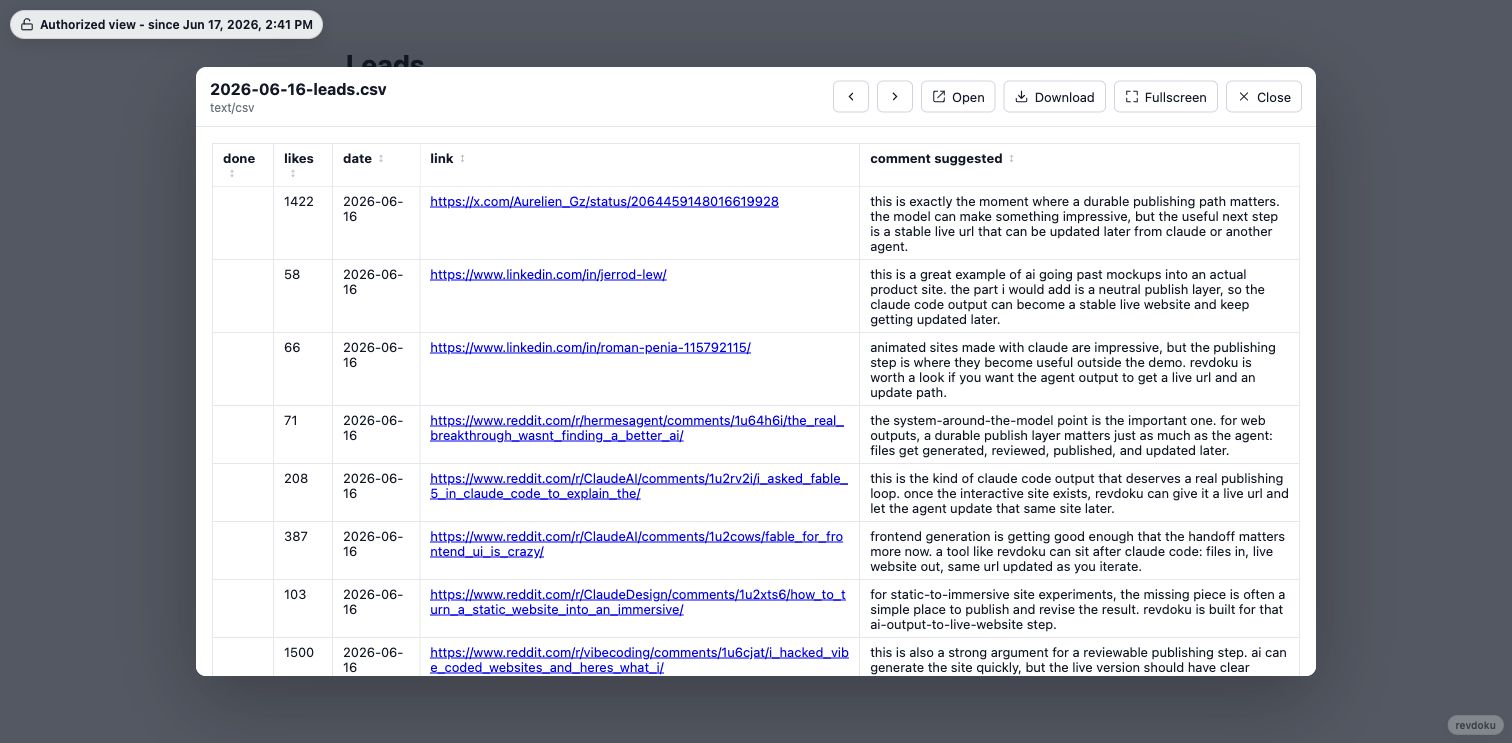
Task: Close the CSV preview dialog
Action: coord(1263,97)
